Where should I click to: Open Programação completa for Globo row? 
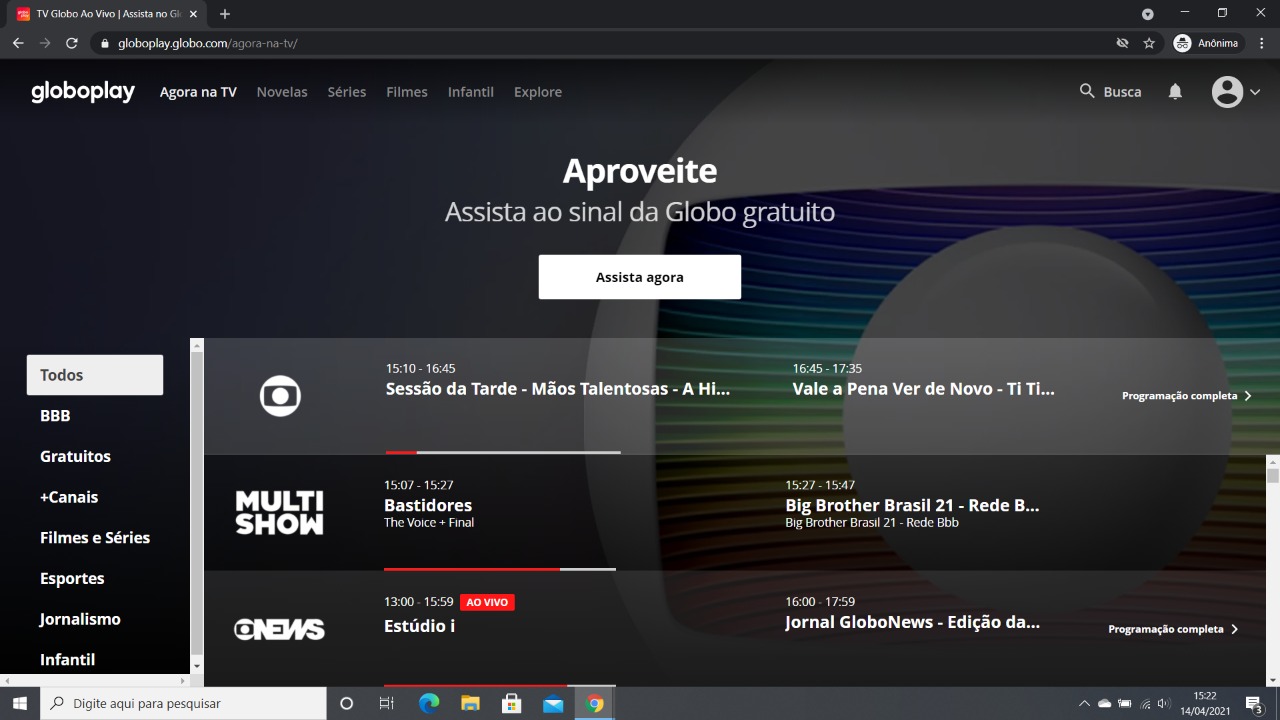tap(1187, 396)
